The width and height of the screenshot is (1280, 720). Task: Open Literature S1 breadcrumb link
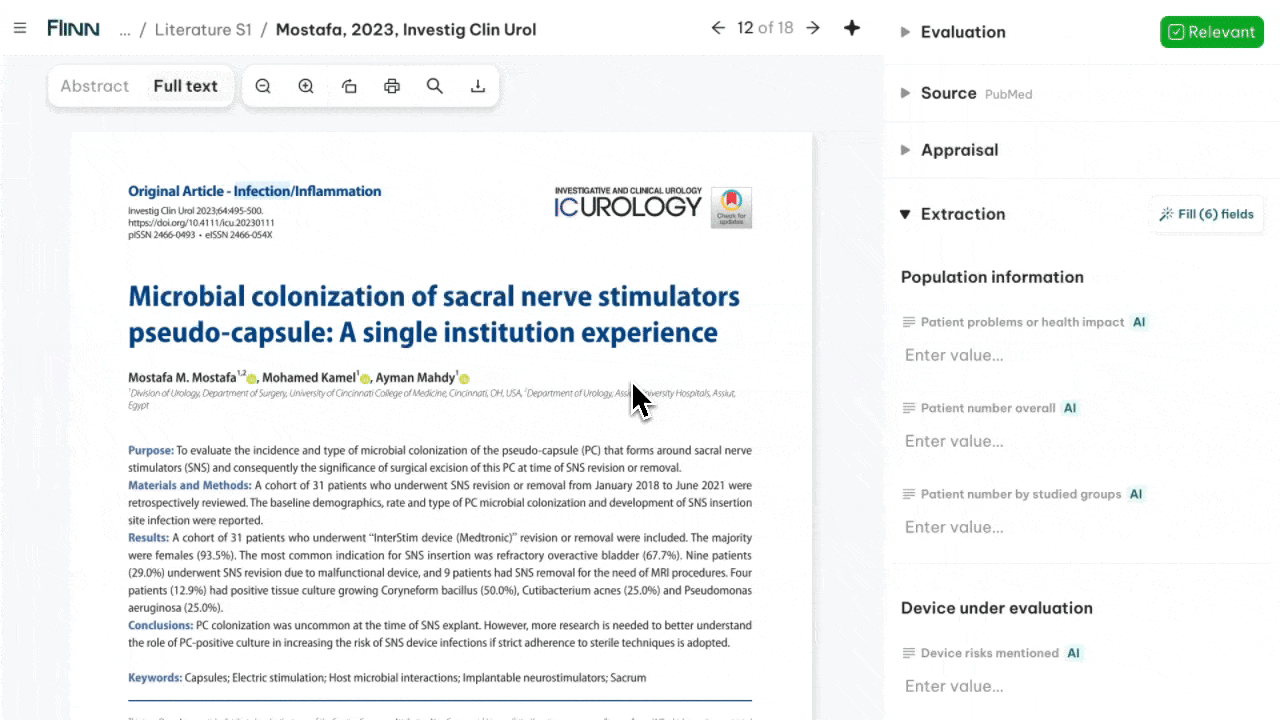pyautogui.click(x=203, y=30)
